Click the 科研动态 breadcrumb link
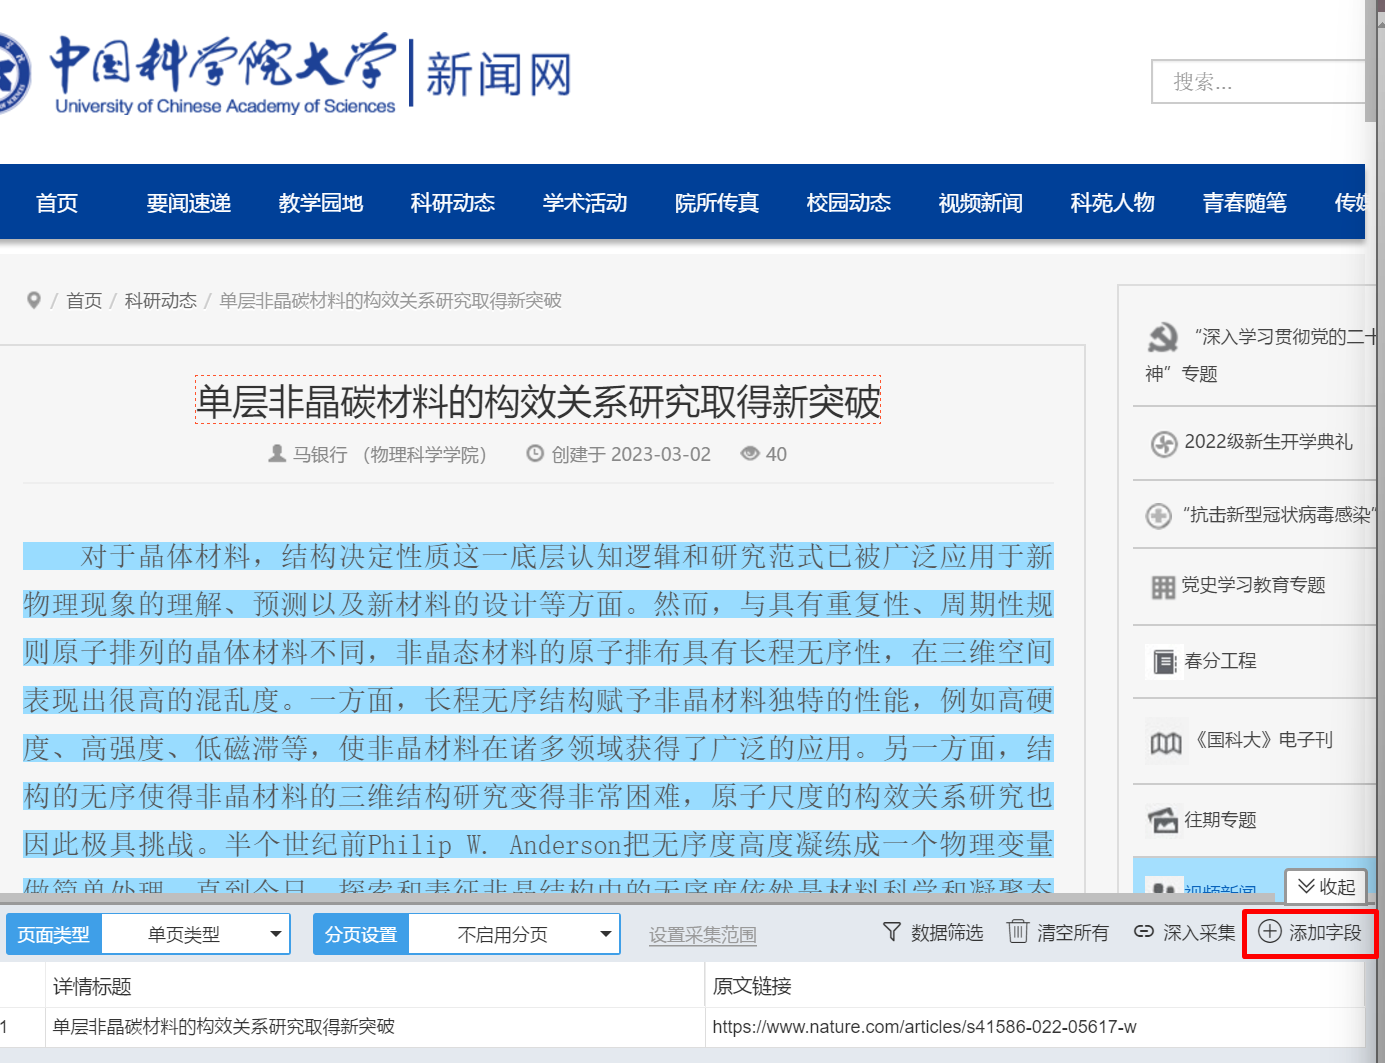 click(160, 301)
